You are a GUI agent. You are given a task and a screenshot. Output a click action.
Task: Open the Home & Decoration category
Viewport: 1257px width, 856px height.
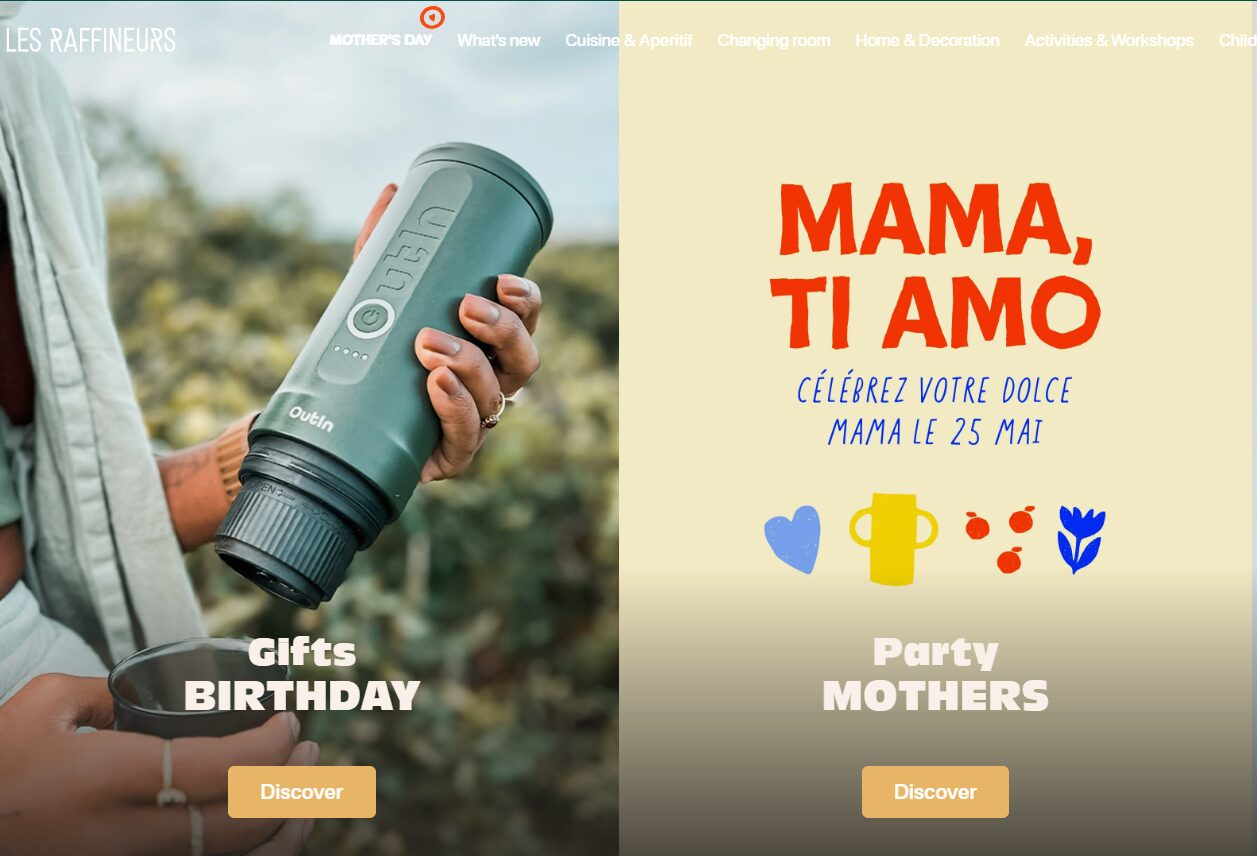[927, 40]
